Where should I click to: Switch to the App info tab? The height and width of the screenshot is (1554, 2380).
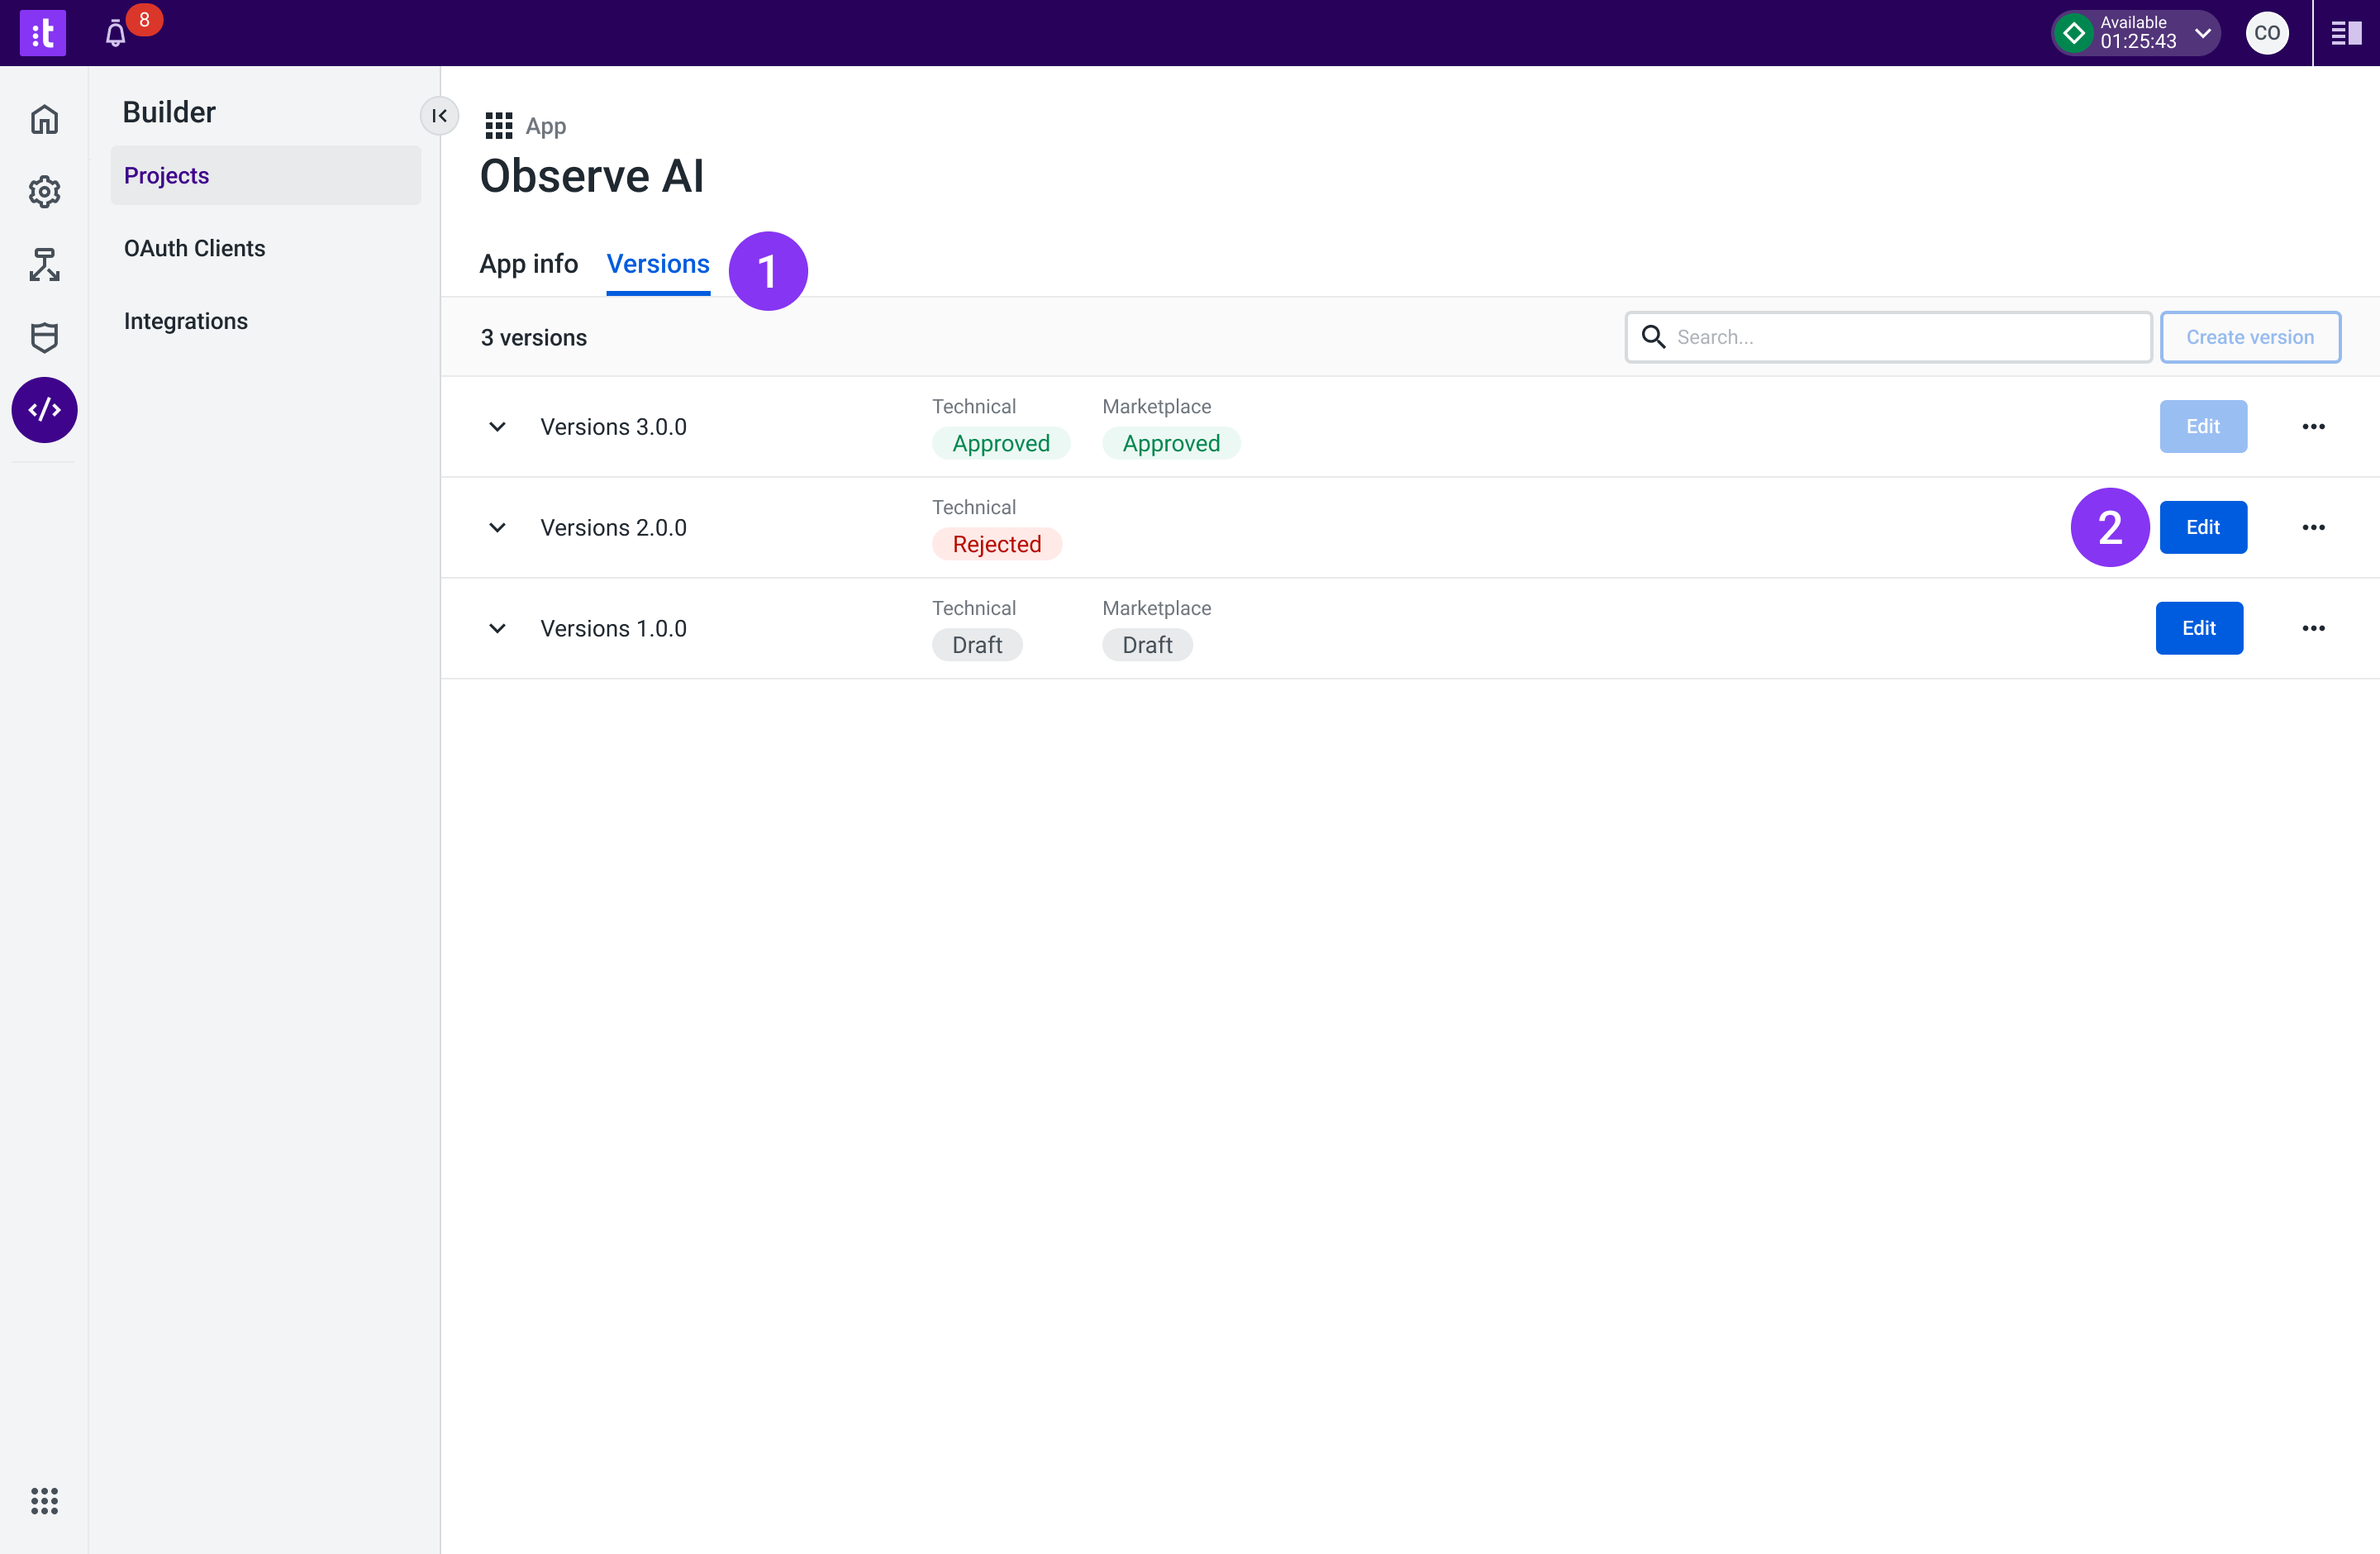click(x=528, y=264)
